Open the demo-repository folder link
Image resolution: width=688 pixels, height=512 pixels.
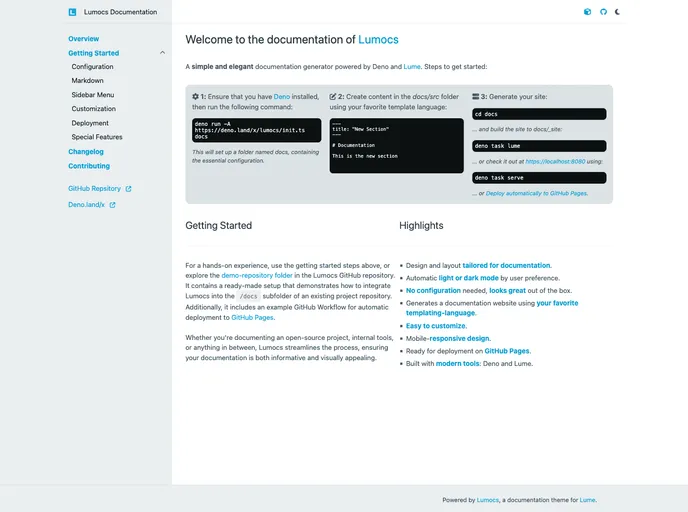257,276
